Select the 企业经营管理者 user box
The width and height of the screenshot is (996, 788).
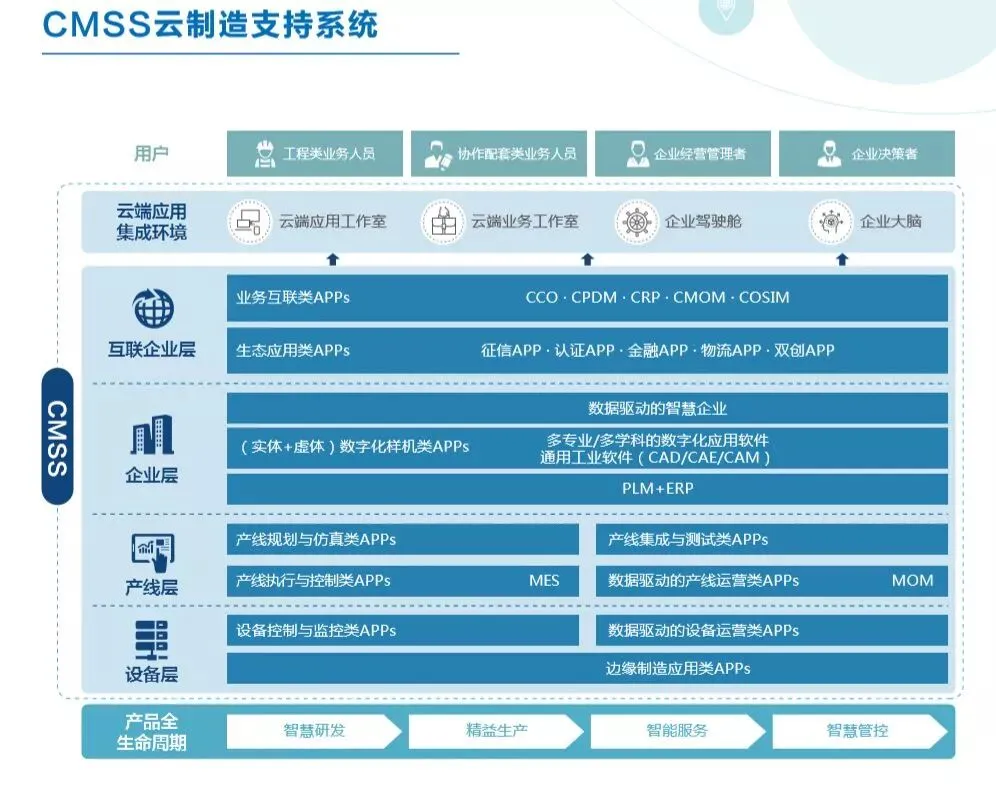click(683, 154)
